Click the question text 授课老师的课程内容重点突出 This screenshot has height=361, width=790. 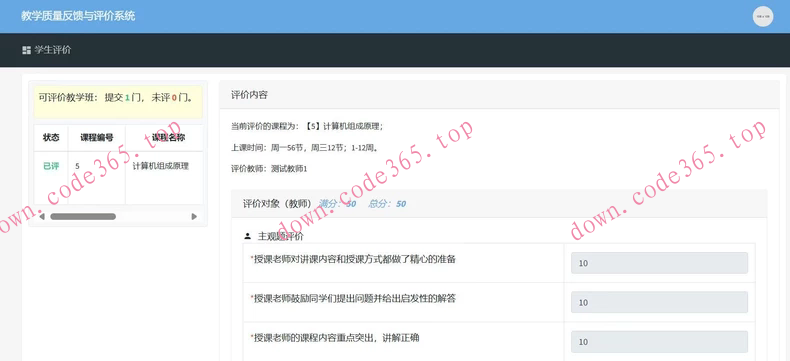(335, 338)
